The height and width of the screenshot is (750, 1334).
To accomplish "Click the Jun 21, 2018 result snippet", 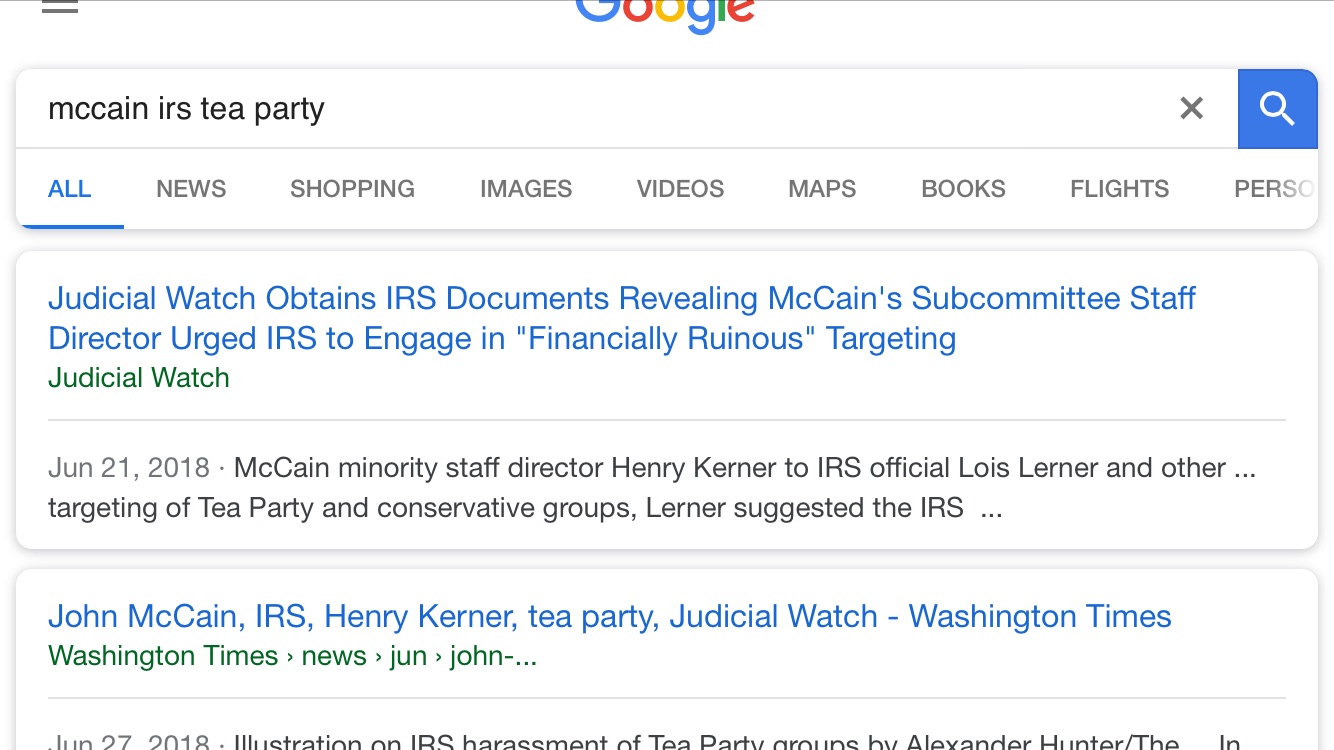I will pyautogui.click(x=652, y=488).
